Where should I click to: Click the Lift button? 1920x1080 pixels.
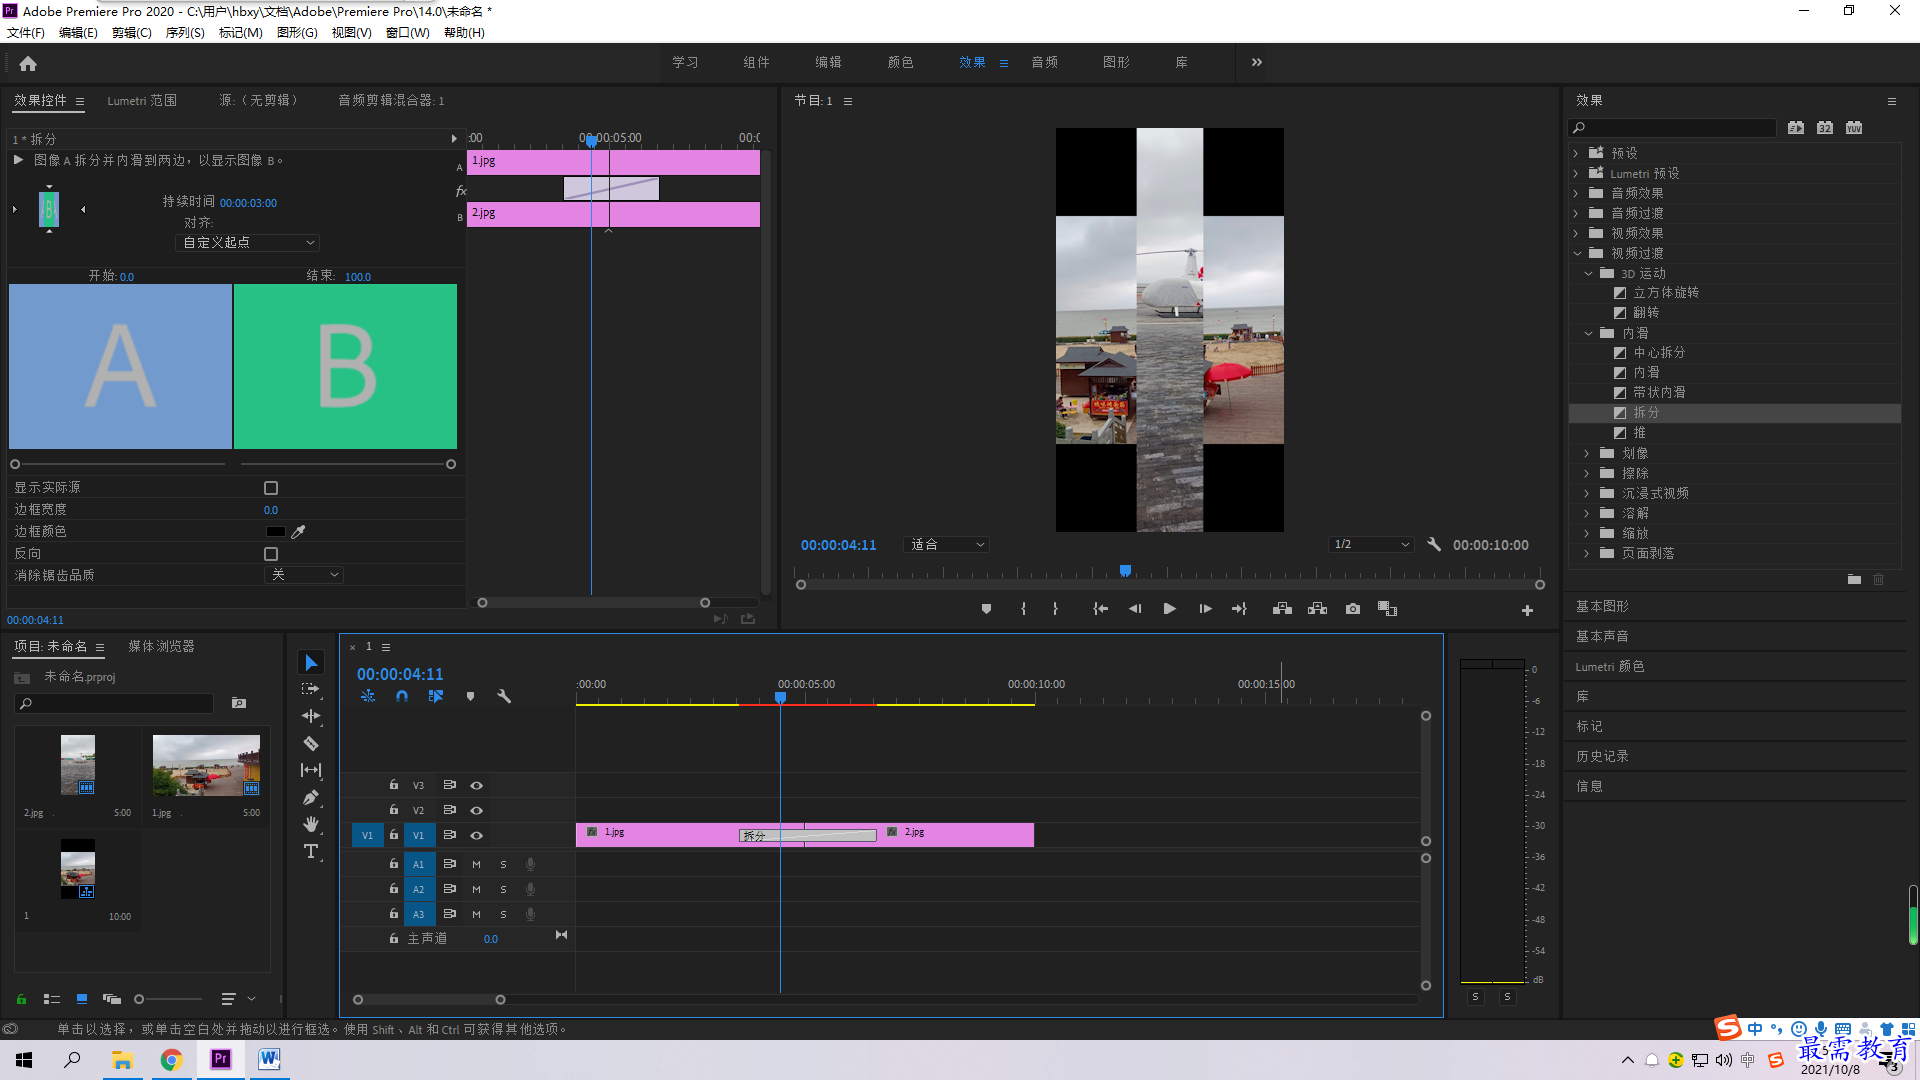(x=1282, y=609)
